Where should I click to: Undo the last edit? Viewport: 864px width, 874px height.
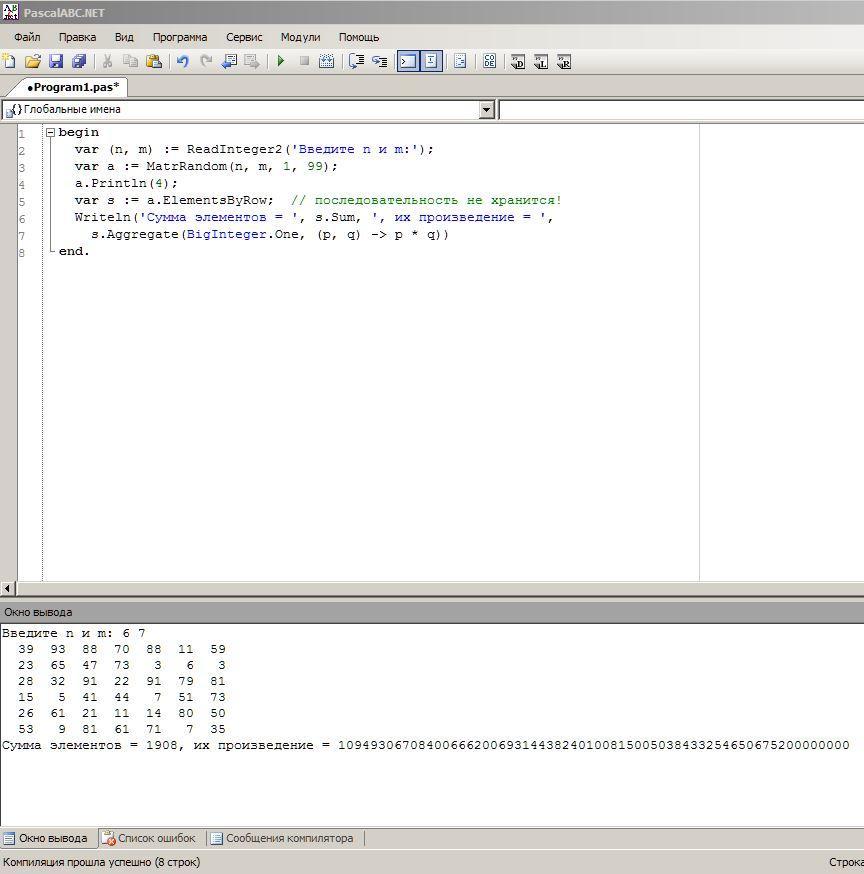pyautogui.click(x=182, y=61)
